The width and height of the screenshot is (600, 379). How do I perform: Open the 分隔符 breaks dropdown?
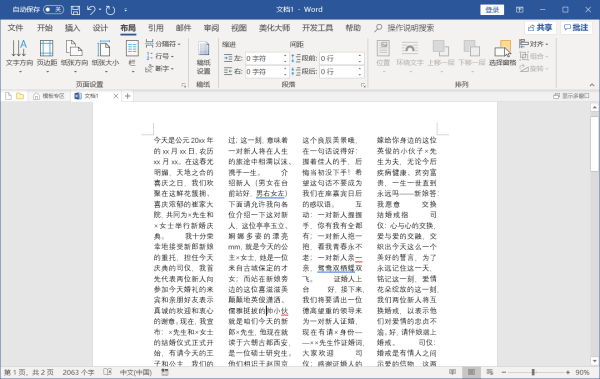pos(163,44)
